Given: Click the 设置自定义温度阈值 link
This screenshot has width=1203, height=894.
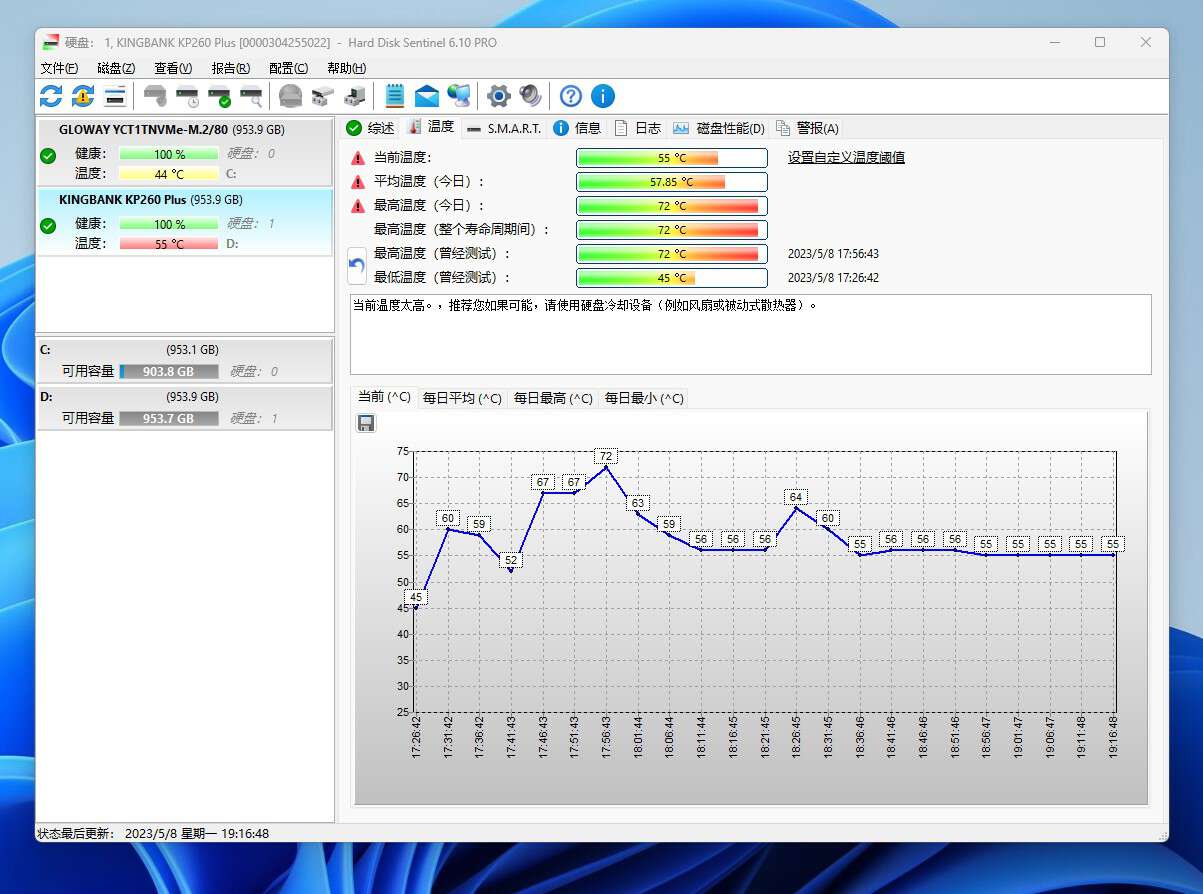Looking at the screenshot, I should click(845, 157).
